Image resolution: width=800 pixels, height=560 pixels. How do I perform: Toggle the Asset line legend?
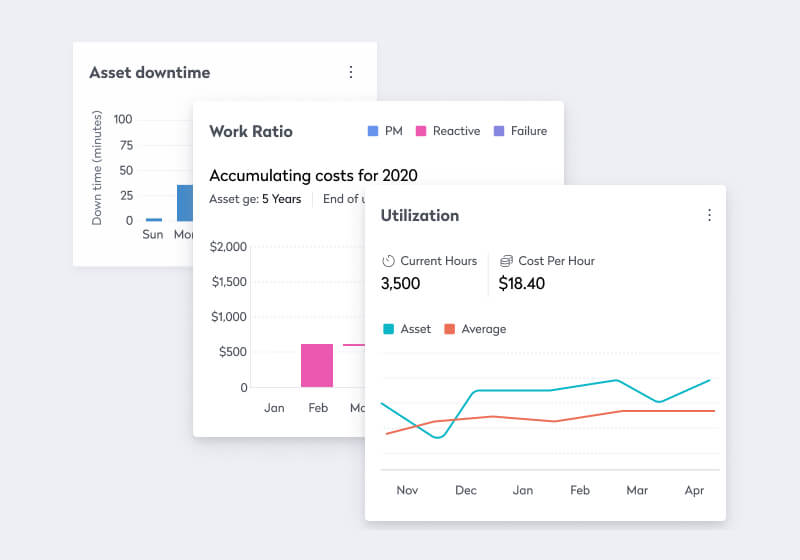(406, 329)
